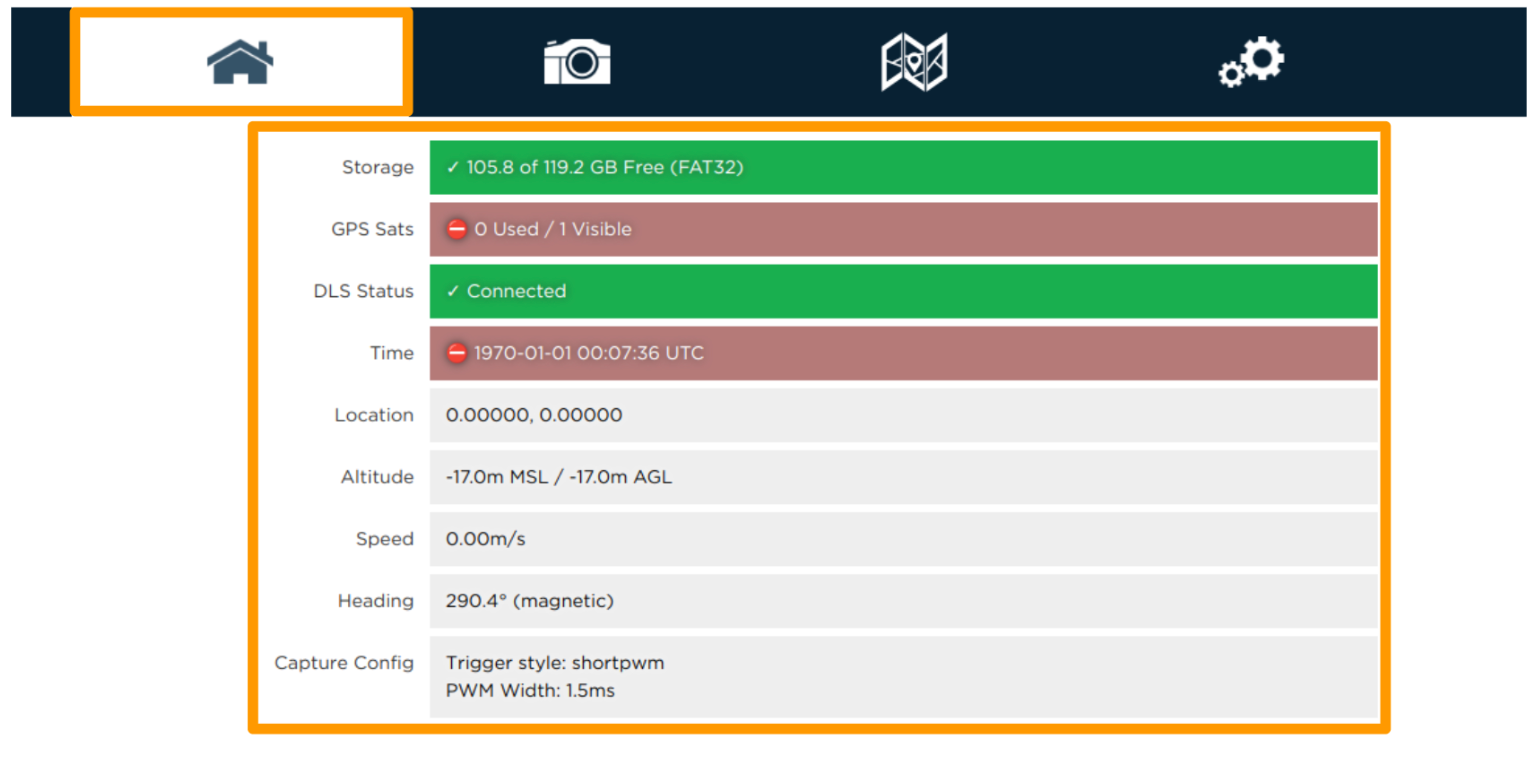Click the 1970-01-01 UTC timestamp text
Image resolution: width=1532 pixels, height=770 pixels.
588,353
